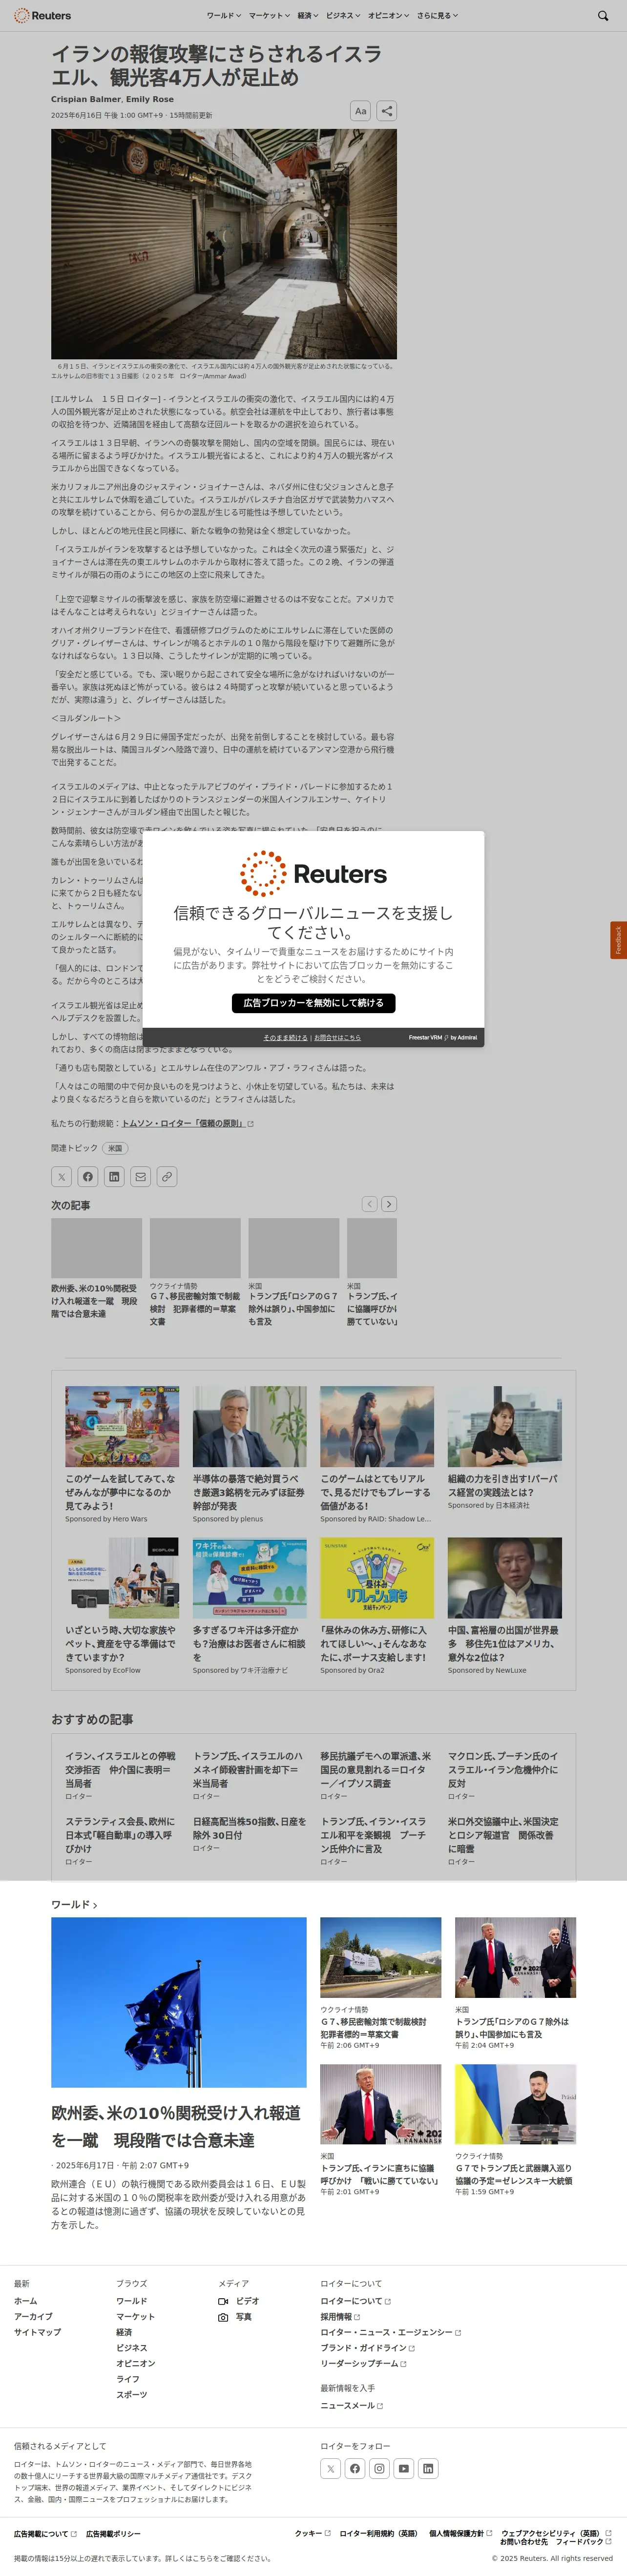Open footer ブランド・ガイドライン link
This screenshot has height=2576, width=627.
(x=367, y=2348)
